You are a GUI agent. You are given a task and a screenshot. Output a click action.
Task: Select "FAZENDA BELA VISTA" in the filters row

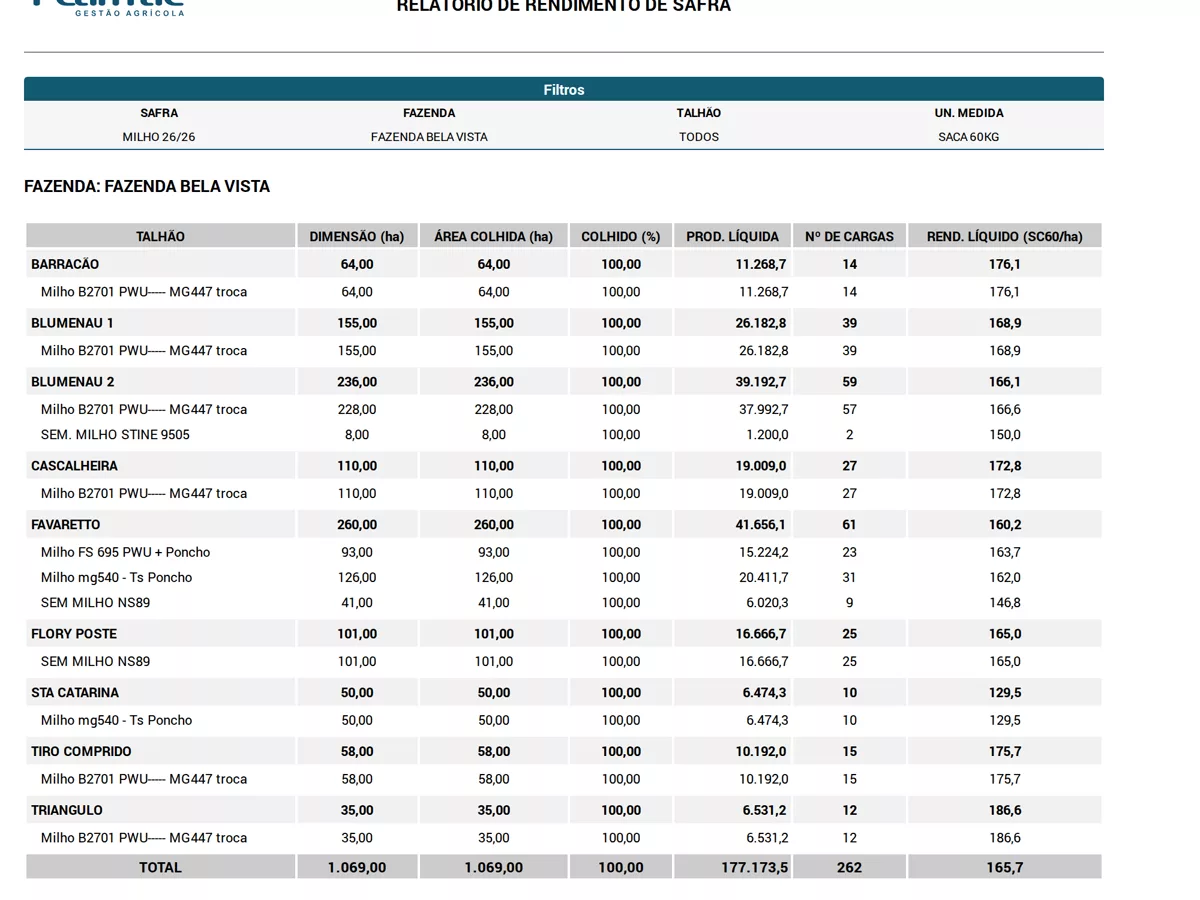coord(429,137)
